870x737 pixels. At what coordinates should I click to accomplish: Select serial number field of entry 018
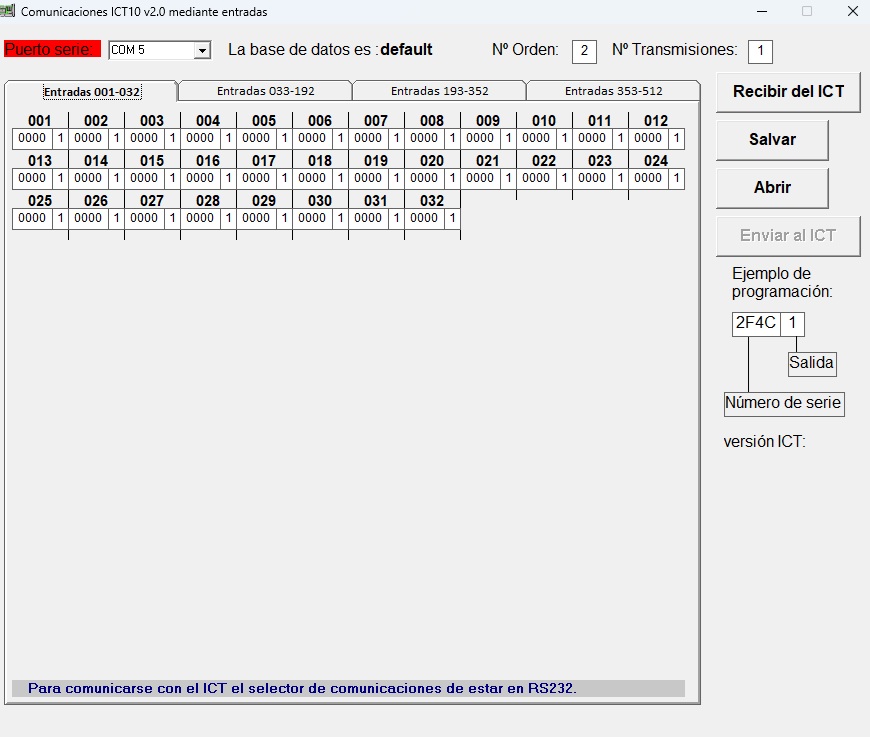[312, 178]
